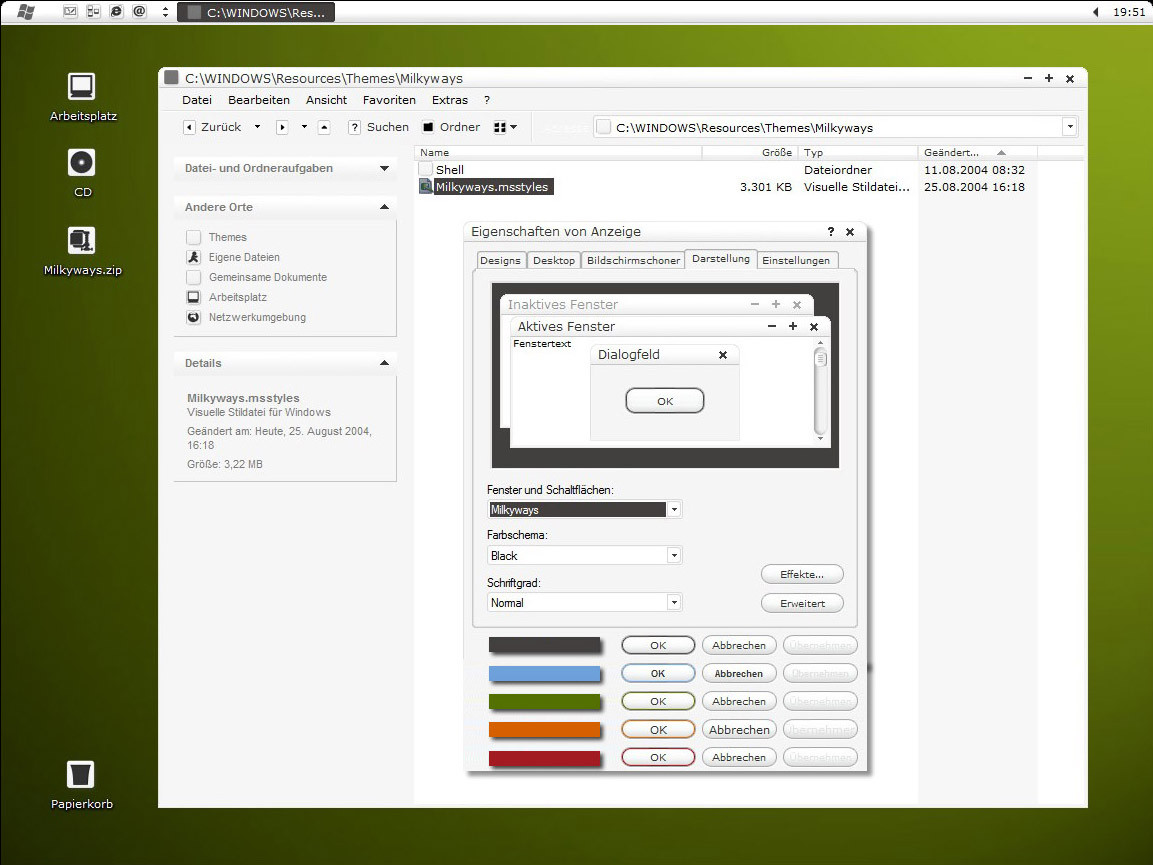Screen dimensions: 1153x865
Task: Select the Shell folder icon
Action: click(x=426, y=170)
